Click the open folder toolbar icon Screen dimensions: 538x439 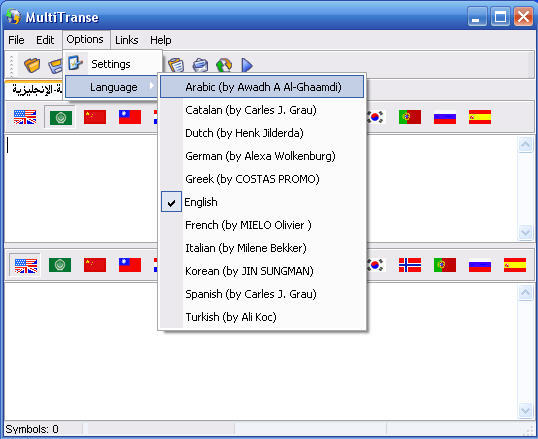[x=32, y=65]
